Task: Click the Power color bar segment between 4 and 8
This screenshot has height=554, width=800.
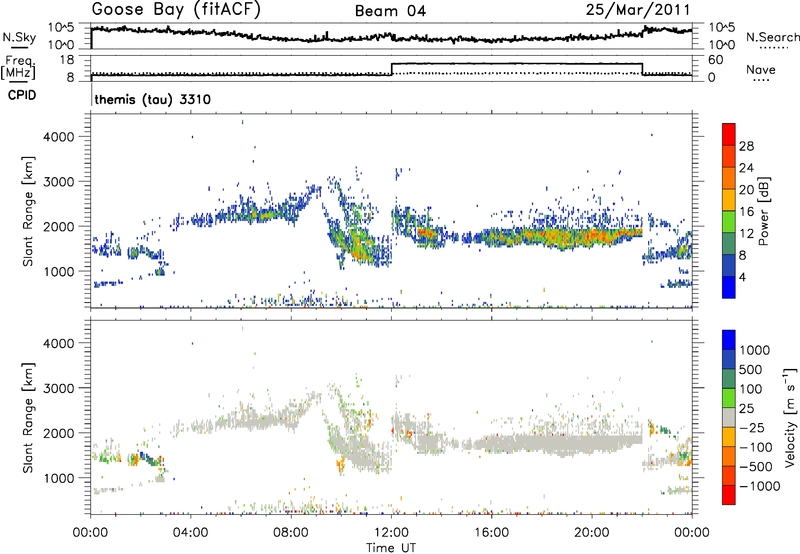Action: tap(729, 266)
